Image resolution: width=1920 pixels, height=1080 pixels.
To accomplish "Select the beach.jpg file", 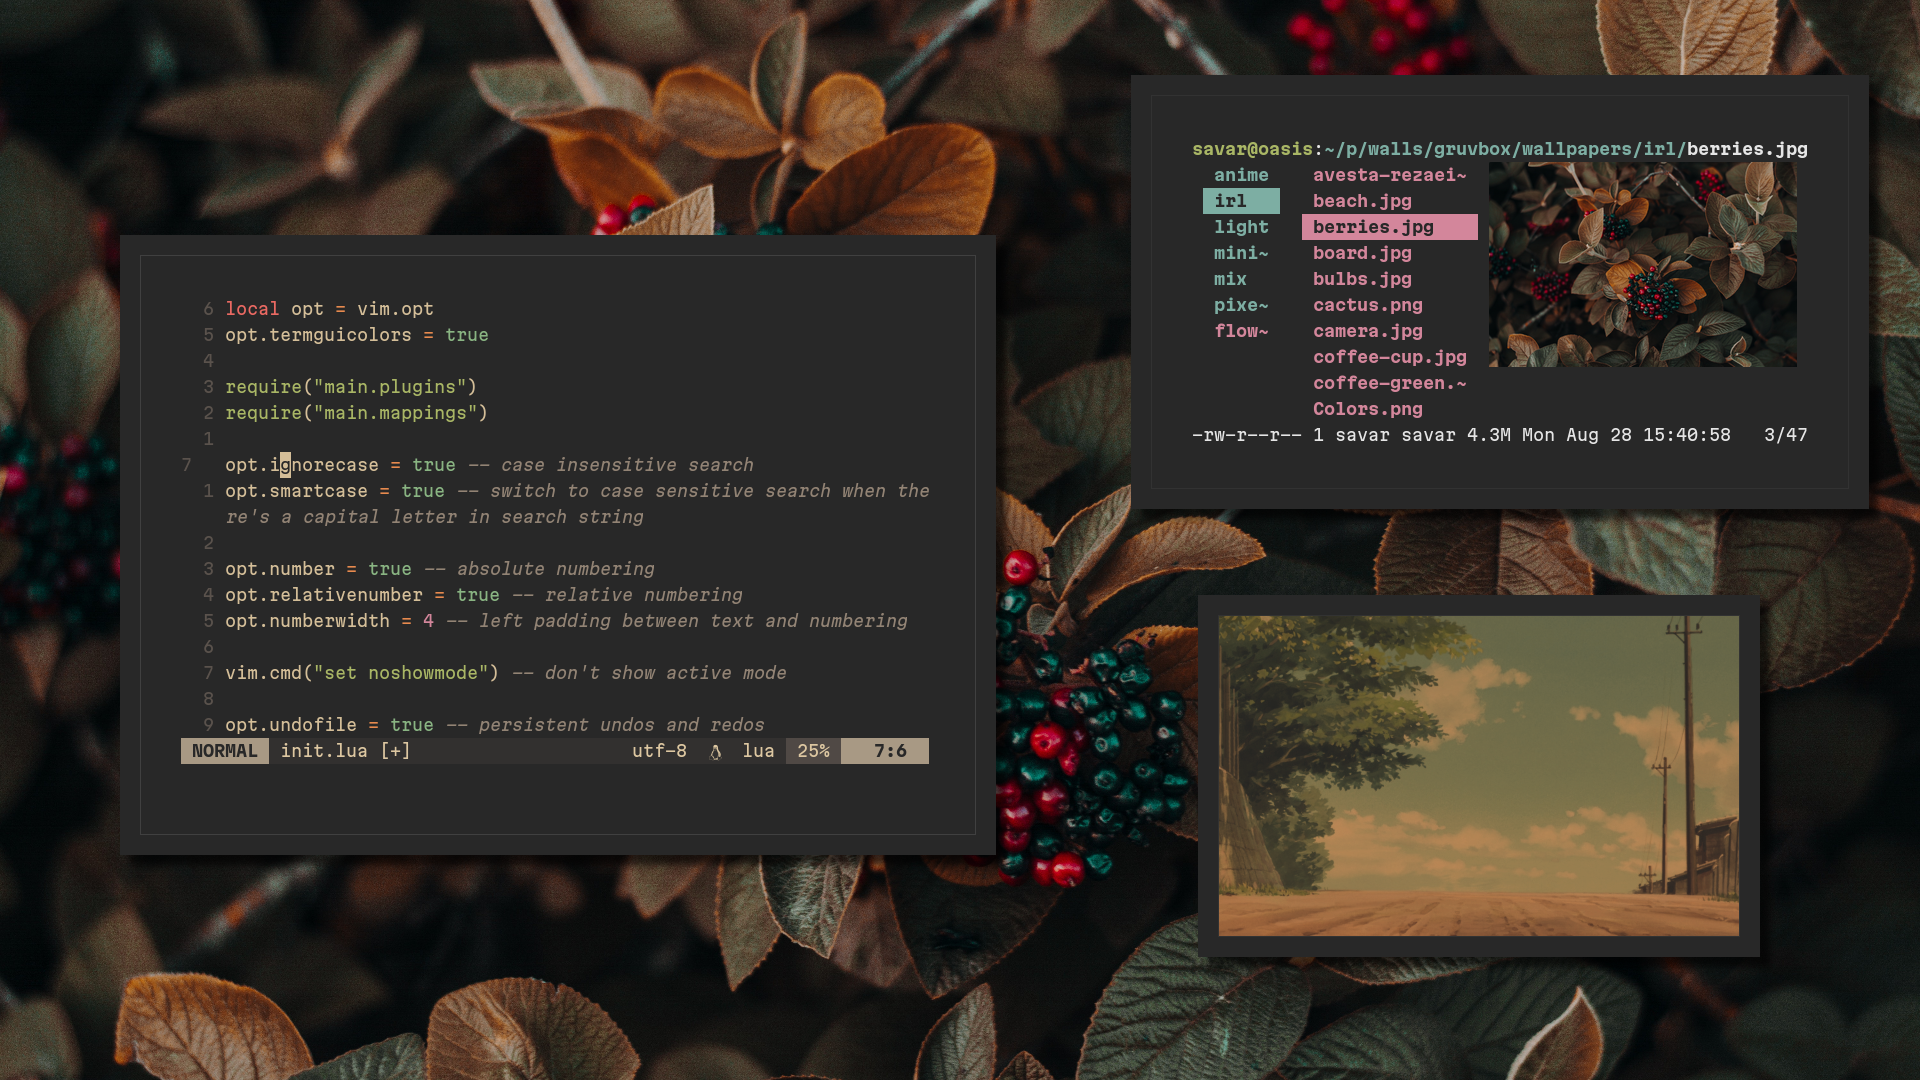I will [1362, 201].
